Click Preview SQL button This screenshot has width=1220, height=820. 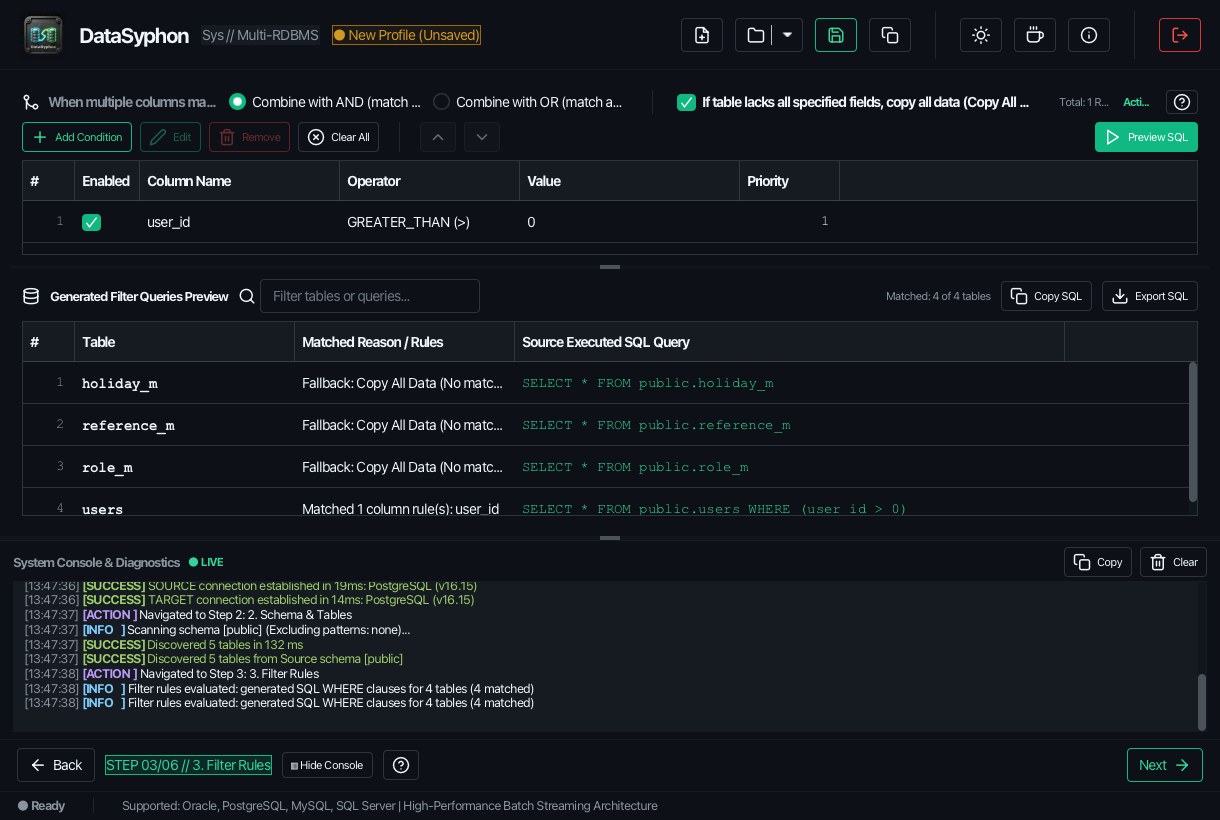coord(1146,137)
